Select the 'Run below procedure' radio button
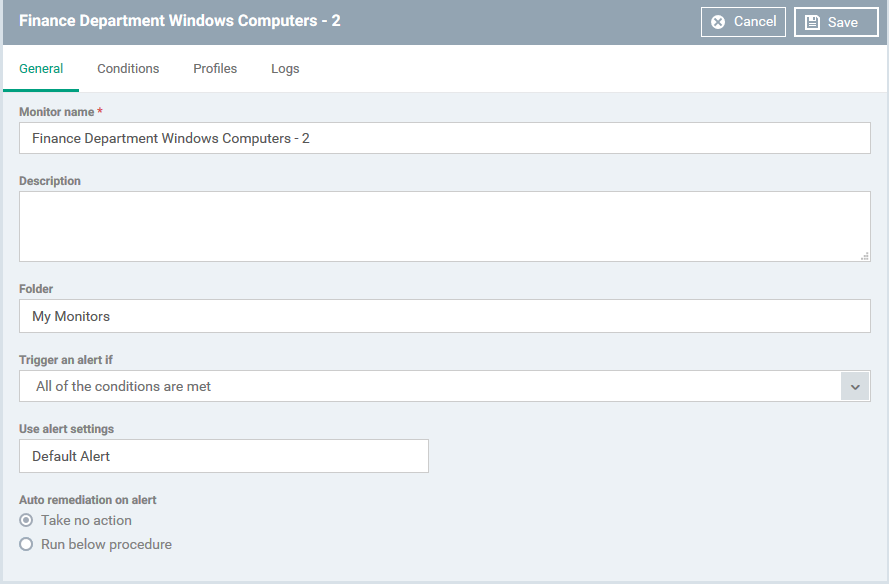Viewport: 889px width, 584px height. point(26,544)
